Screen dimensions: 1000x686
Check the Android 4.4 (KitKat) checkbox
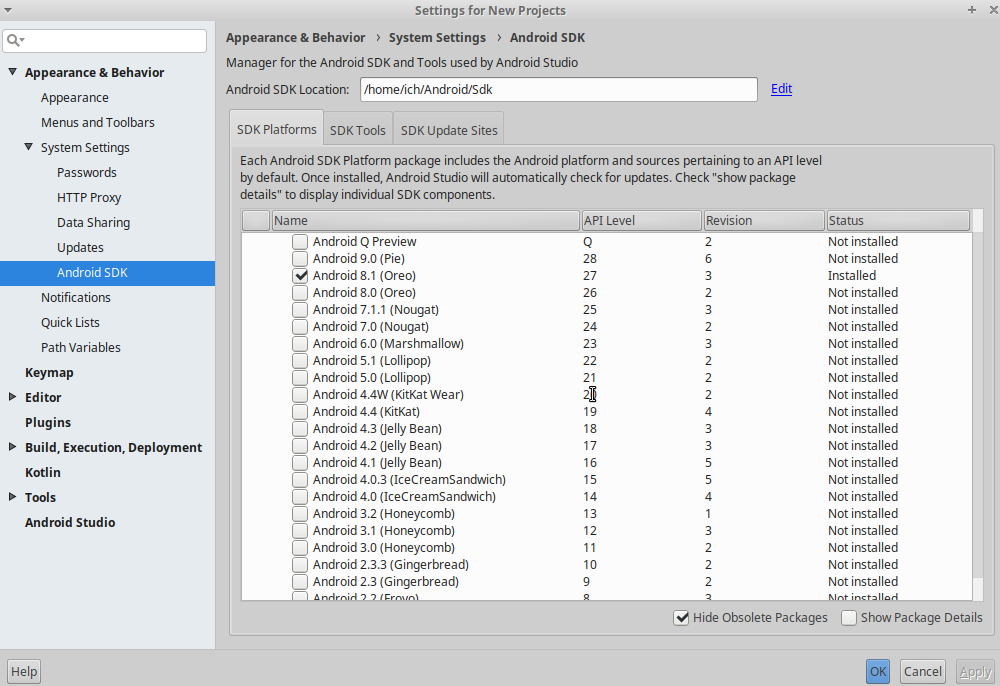(300, 412)
